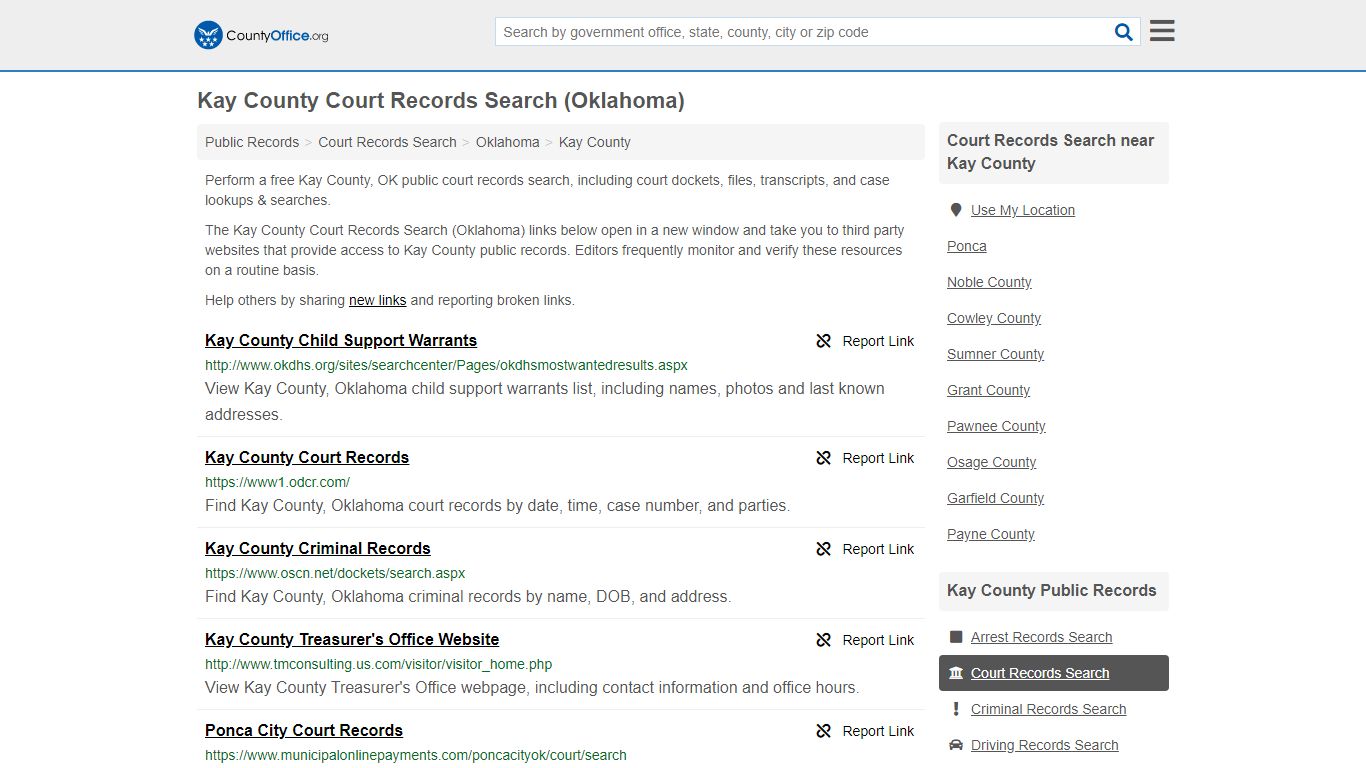Click Use My Location
1366x768 pixels.
click(x=1022, y=210)
